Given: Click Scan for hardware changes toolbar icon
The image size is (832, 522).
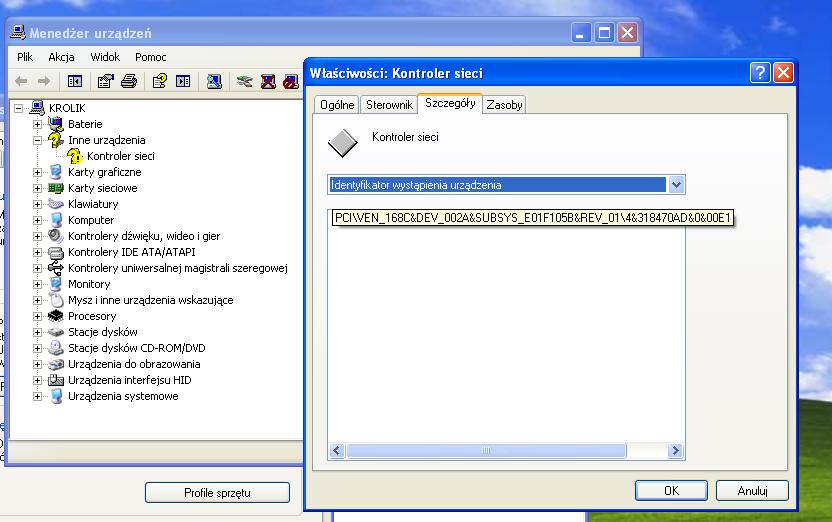Looking at the screenshot, I should tap(214, 81).
